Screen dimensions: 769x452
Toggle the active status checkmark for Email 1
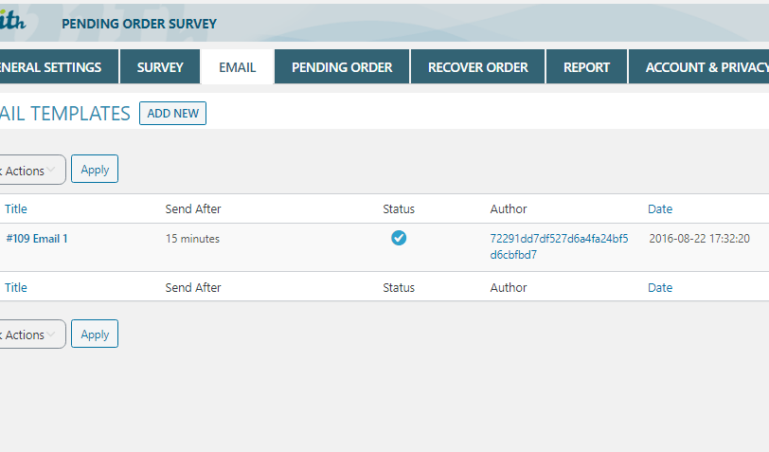coord(398,238)
